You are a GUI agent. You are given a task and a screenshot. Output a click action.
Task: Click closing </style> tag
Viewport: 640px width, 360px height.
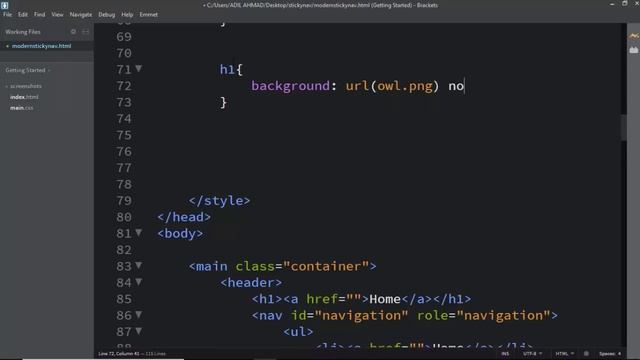click(x=219, y=200)
